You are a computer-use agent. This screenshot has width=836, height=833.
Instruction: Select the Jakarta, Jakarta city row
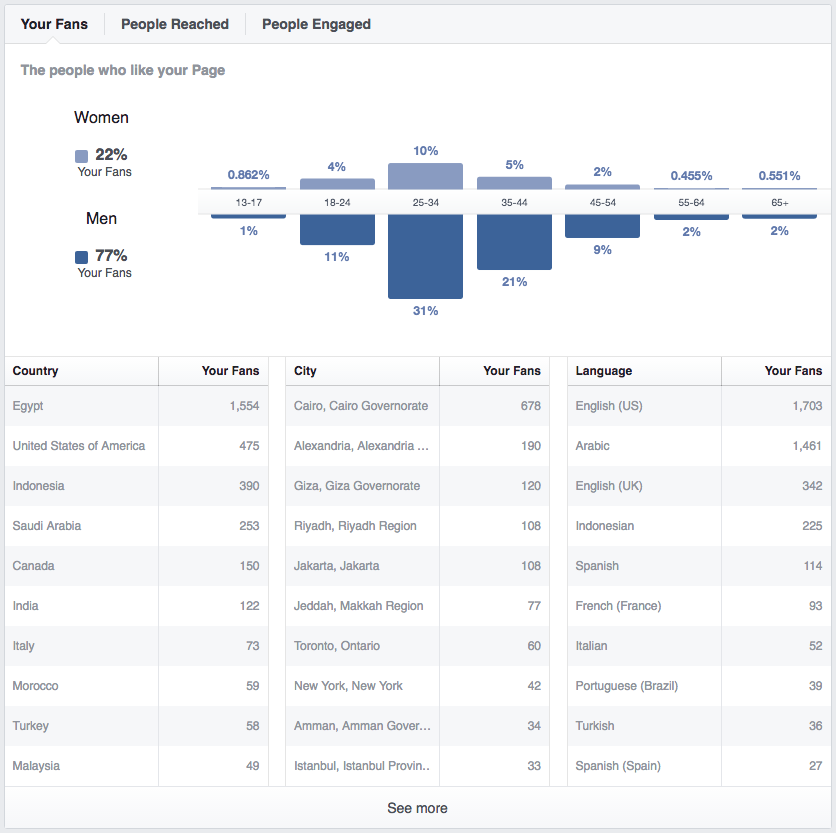[x=417, y=566]
